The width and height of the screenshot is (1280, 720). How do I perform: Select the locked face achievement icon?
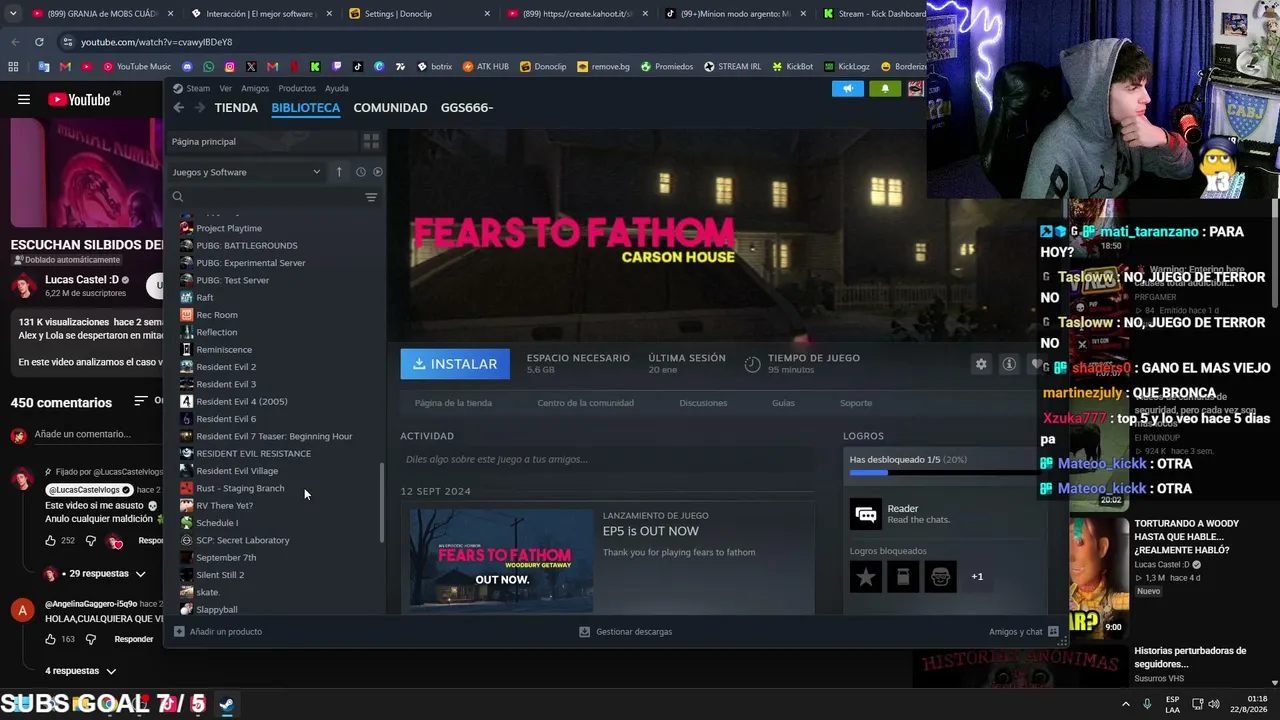tap(940, 576)
